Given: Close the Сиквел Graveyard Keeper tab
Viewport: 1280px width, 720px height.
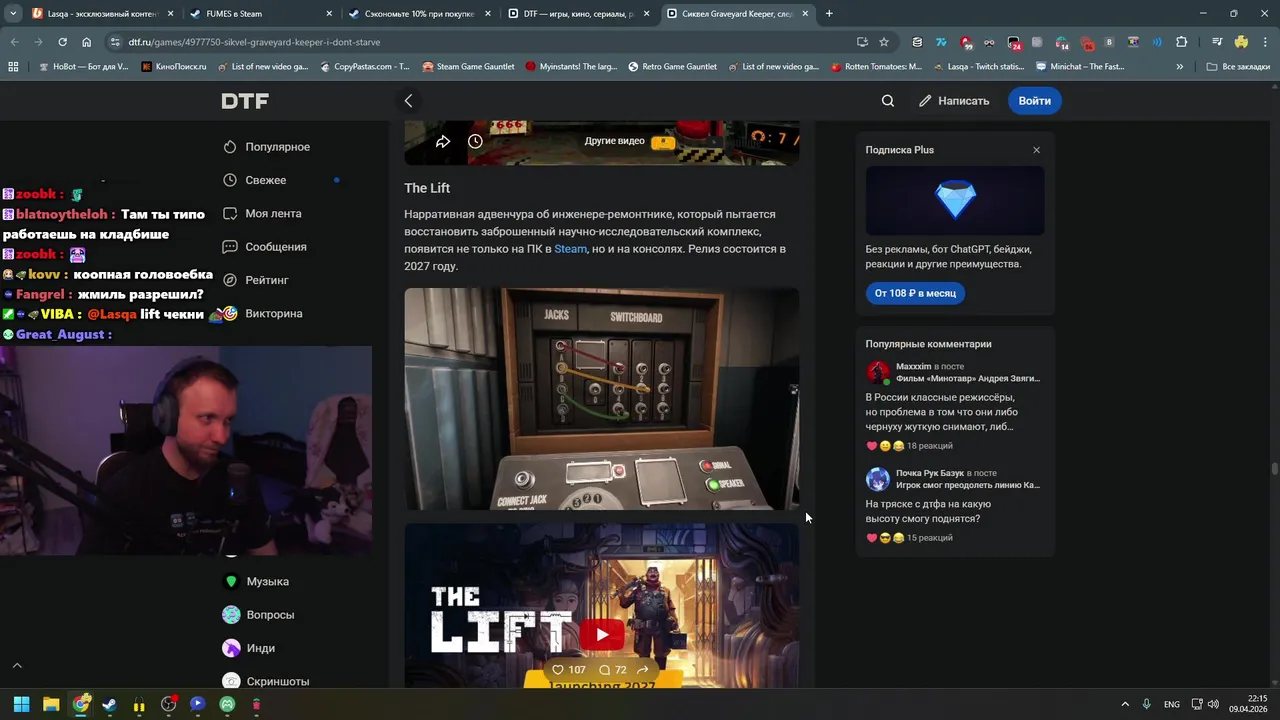Looking at the screenshot, I should pos(805,14).
